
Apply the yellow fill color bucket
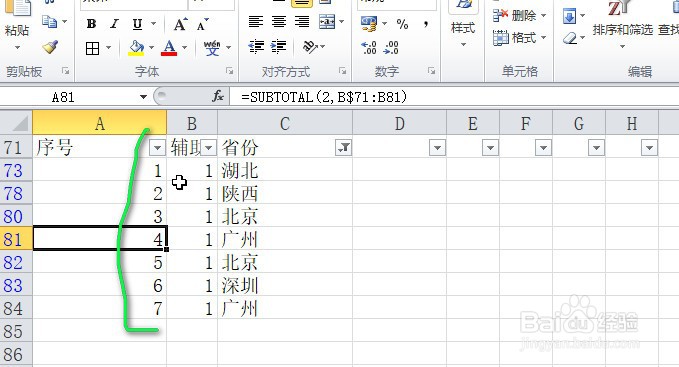(136, 48)
